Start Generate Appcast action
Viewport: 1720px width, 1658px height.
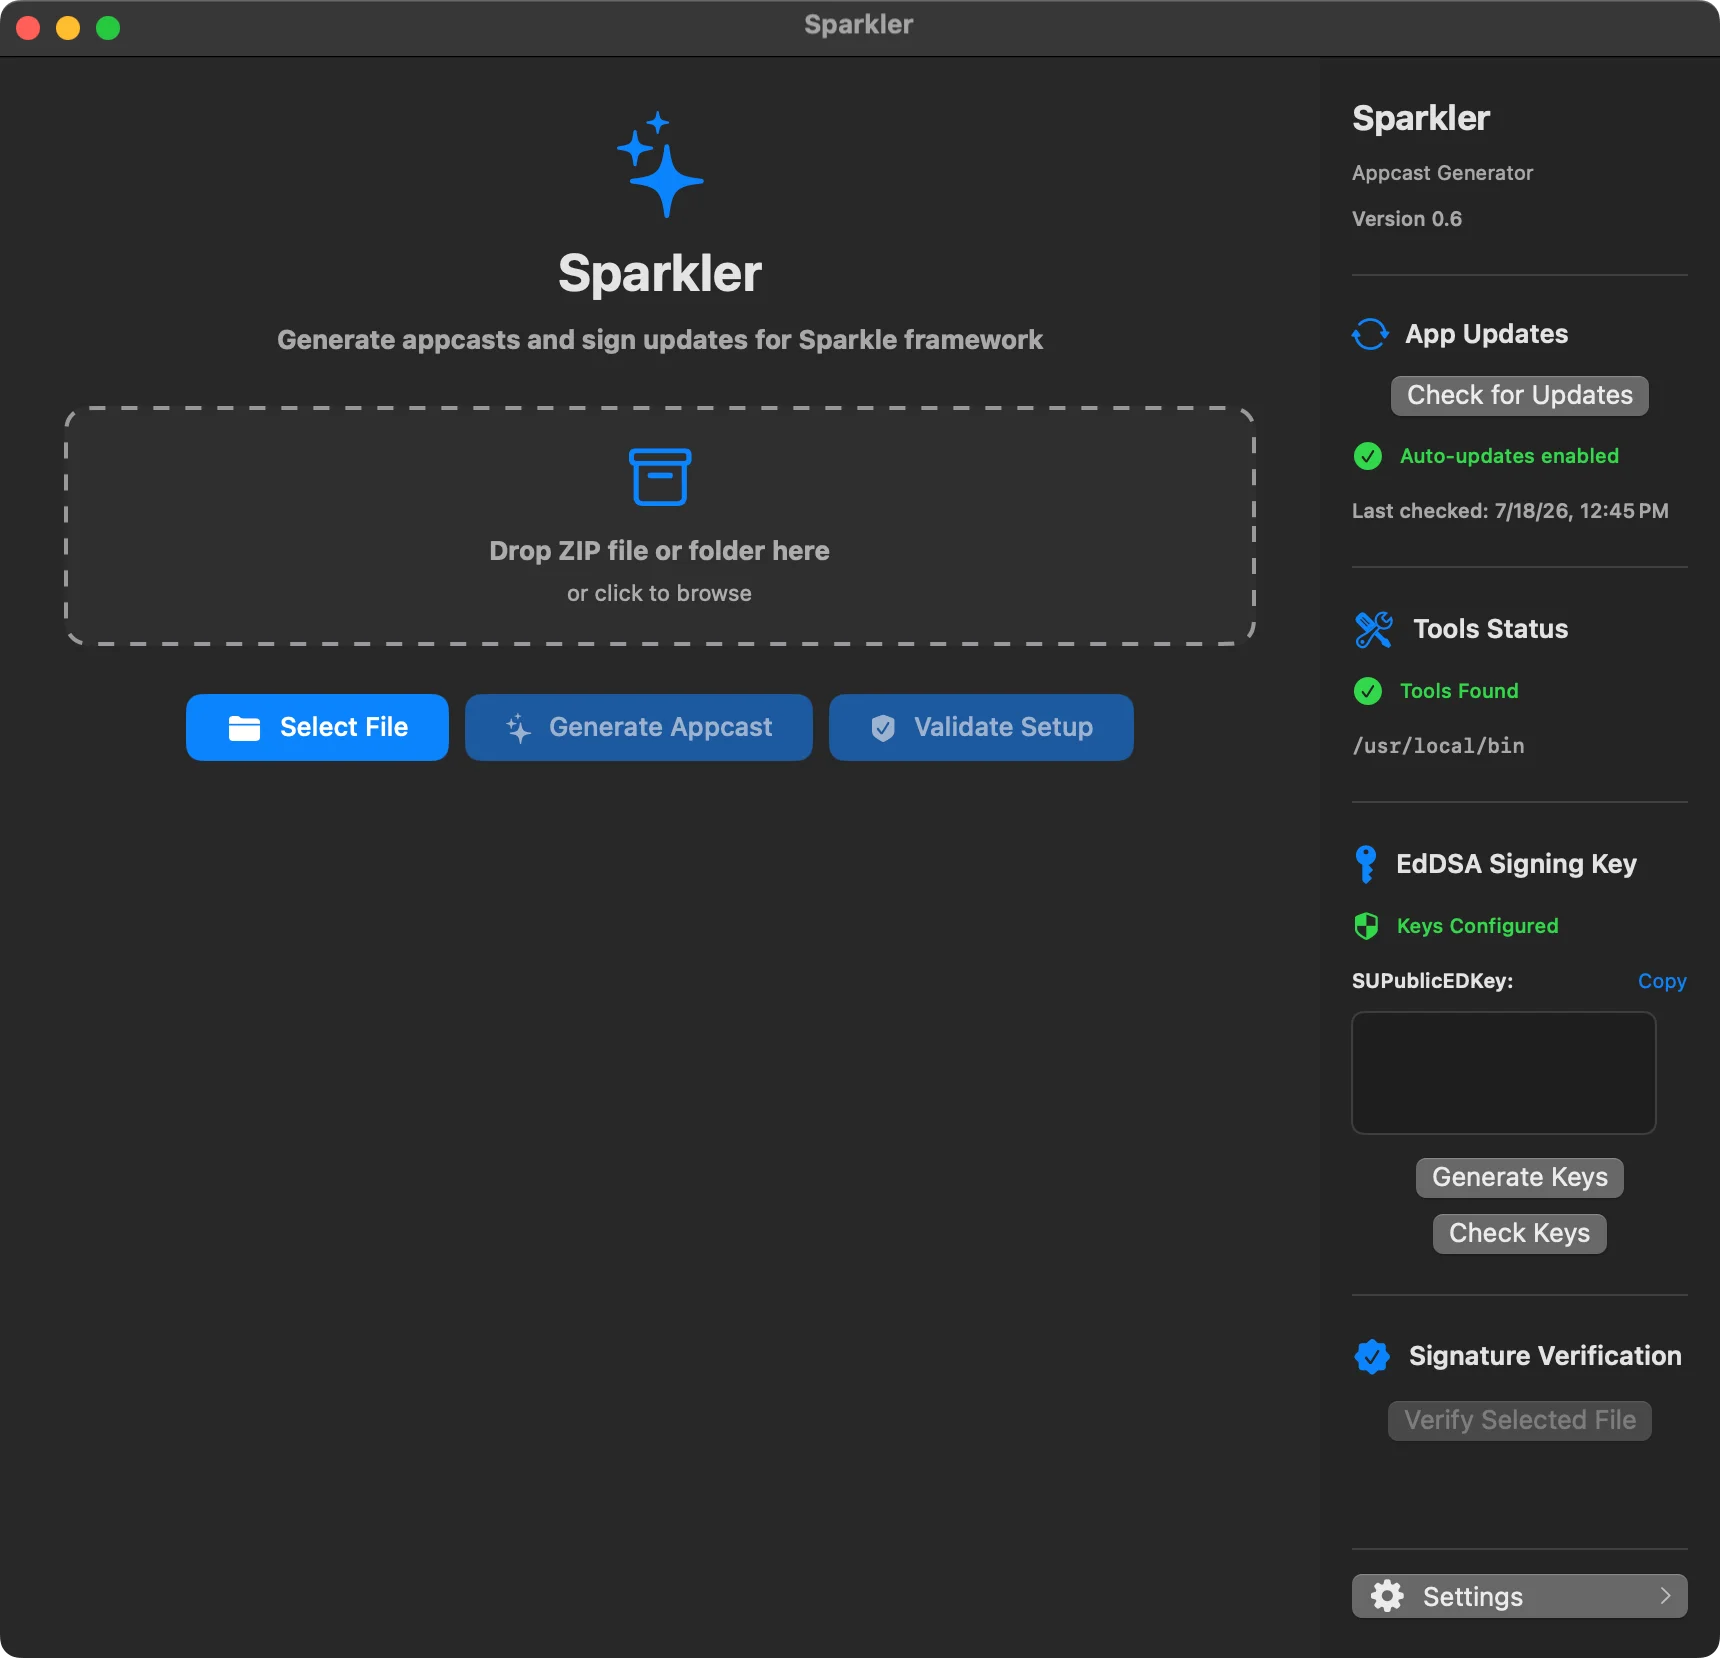tap(639, 727)
